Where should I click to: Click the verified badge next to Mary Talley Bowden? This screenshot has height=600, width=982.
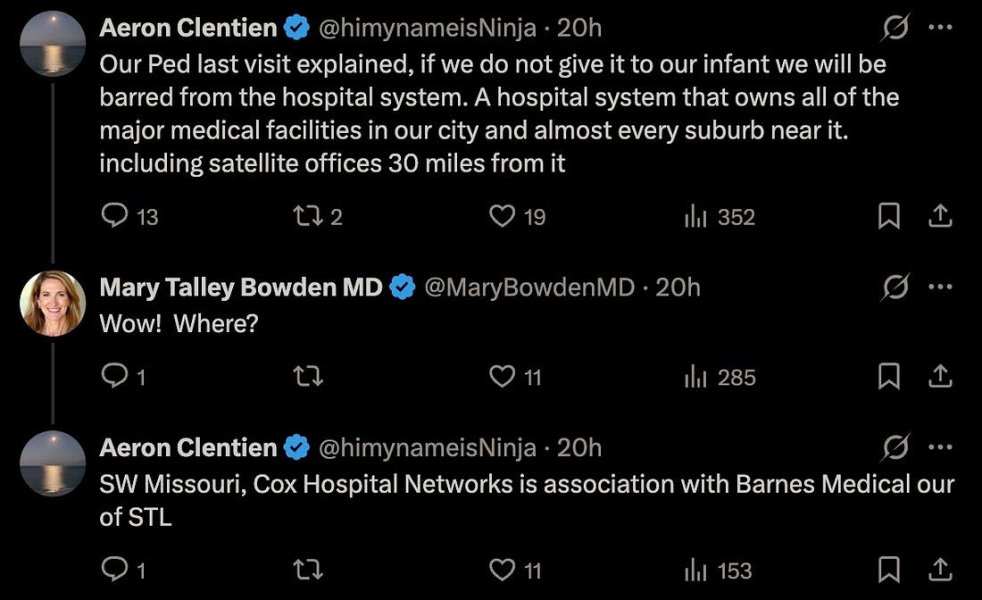(x=403, y=287)
